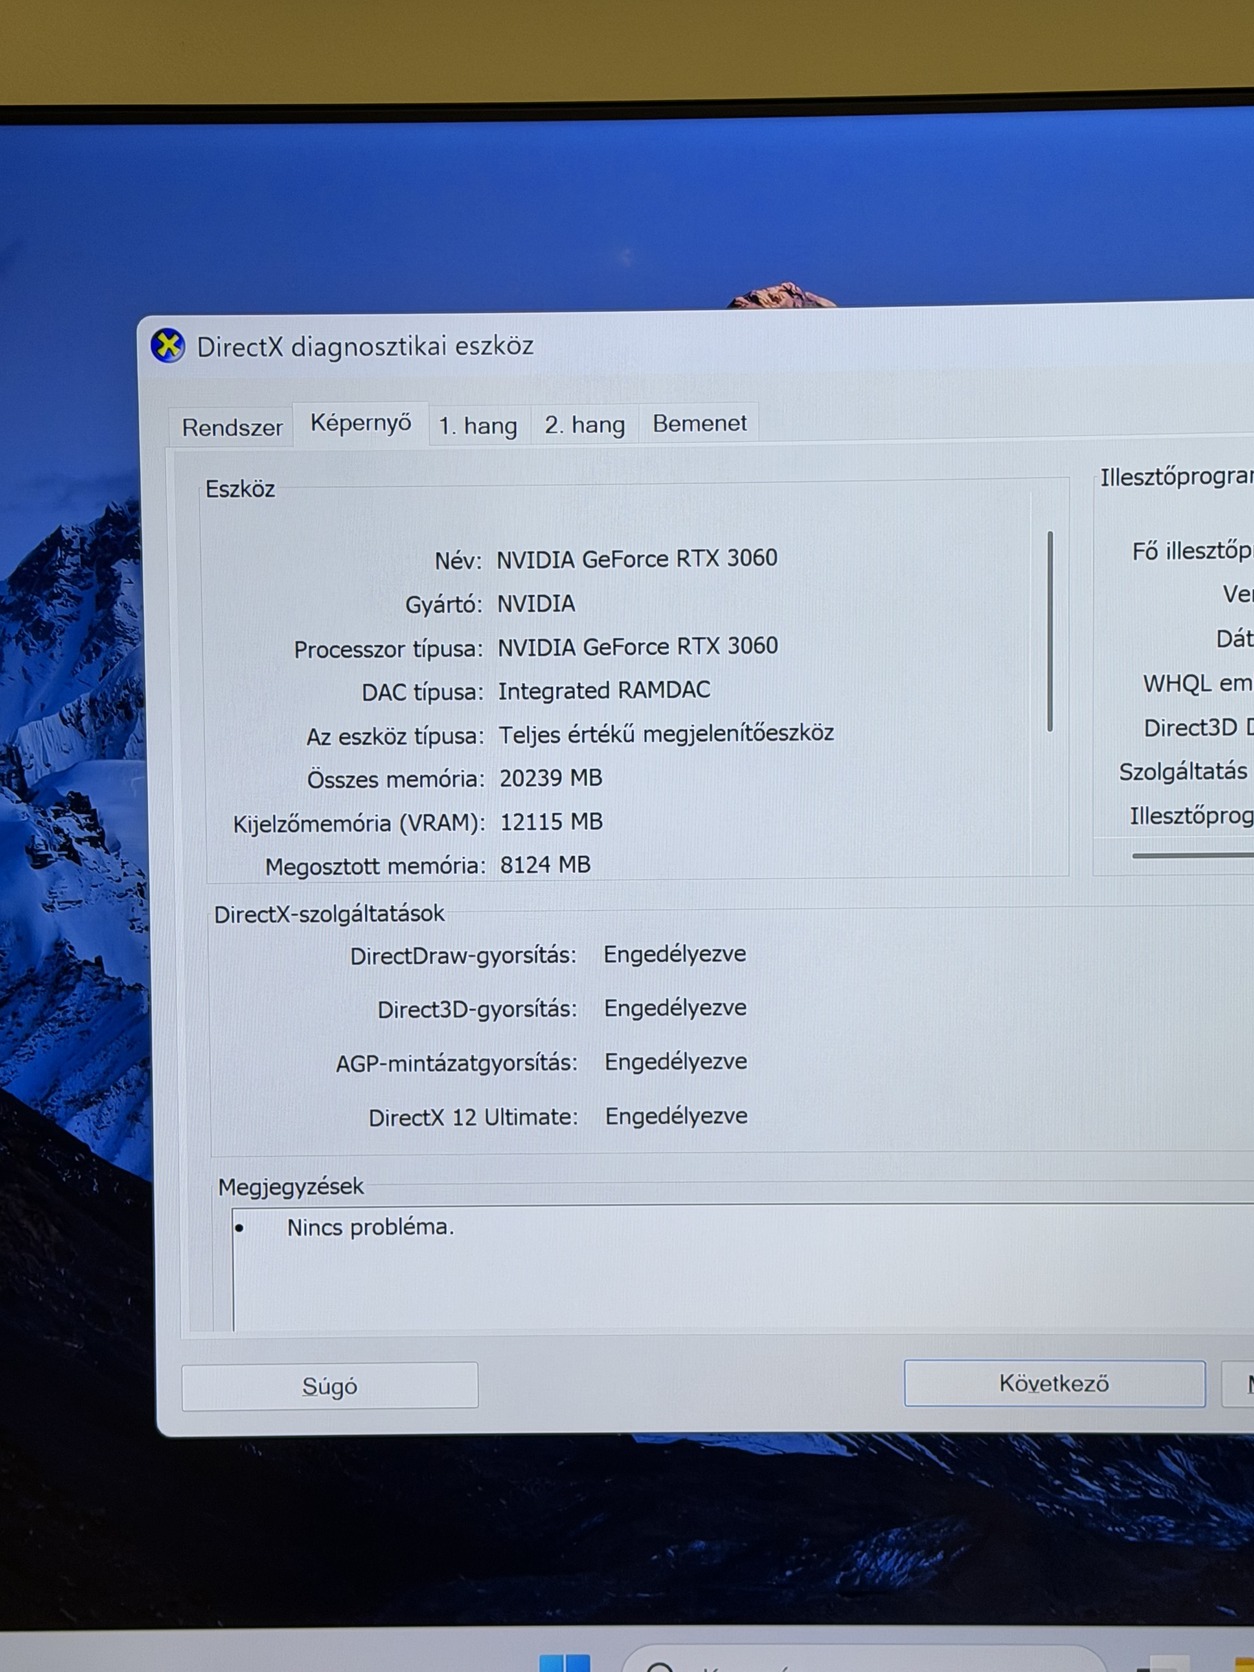Click the 20239 MB total memory value
The image size is (1254, 1672).
coord(551,777)
